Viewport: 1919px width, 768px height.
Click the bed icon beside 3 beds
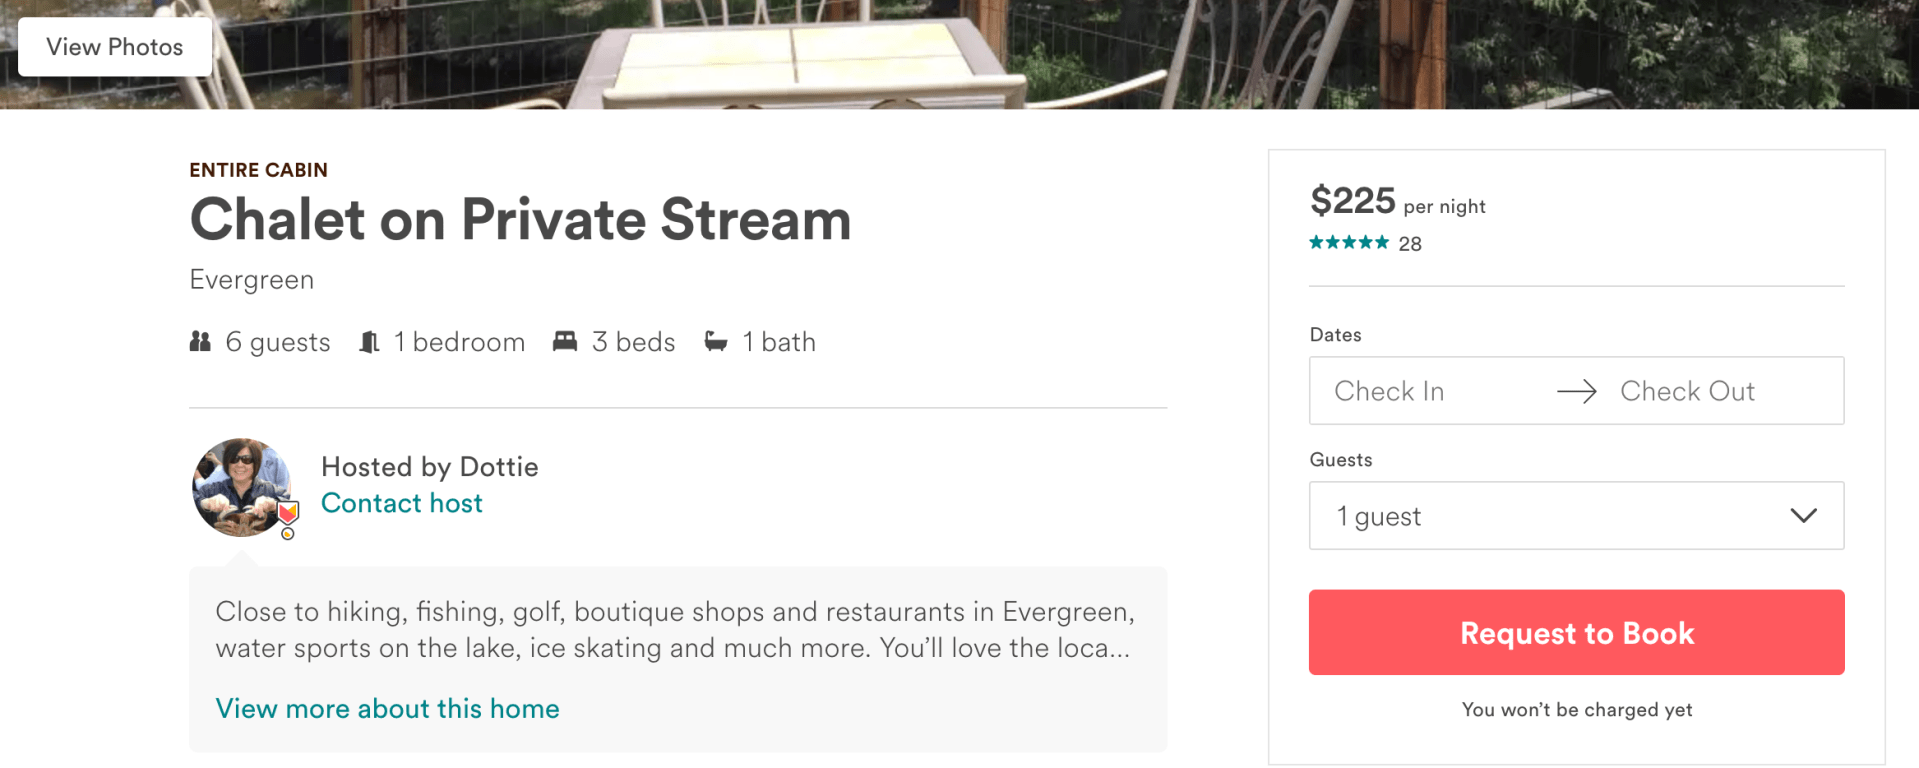565,342
